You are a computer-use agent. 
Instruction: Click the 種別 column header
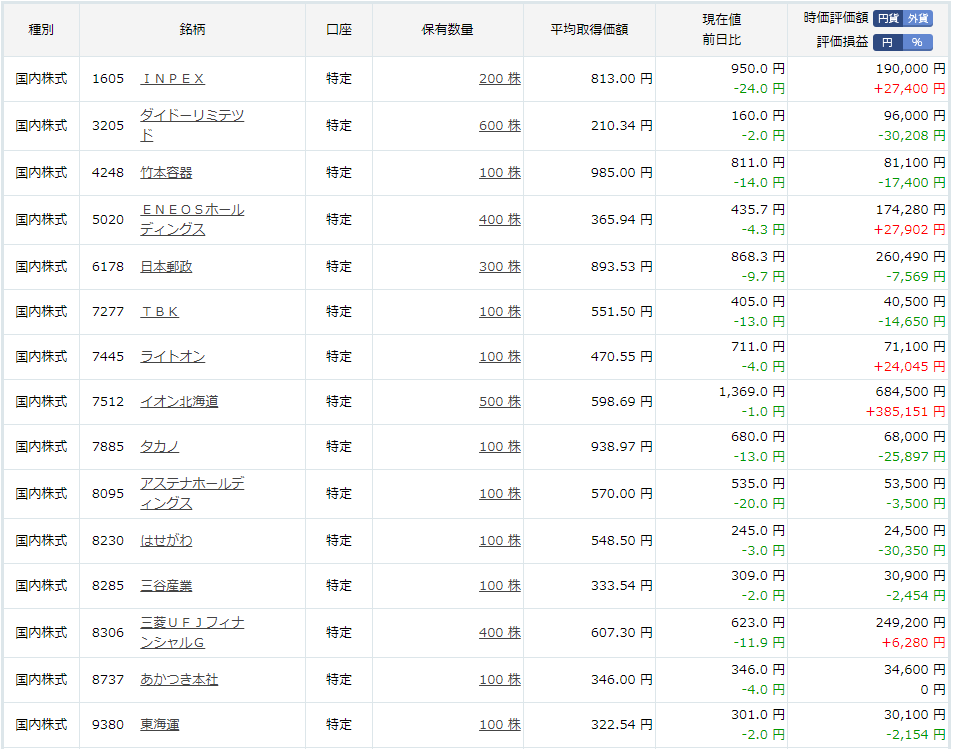41,30
